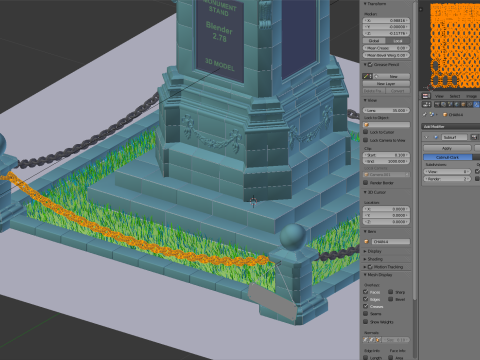Open the Modifiers properties tab icon
Screen dimensions: 480x360
476,104
